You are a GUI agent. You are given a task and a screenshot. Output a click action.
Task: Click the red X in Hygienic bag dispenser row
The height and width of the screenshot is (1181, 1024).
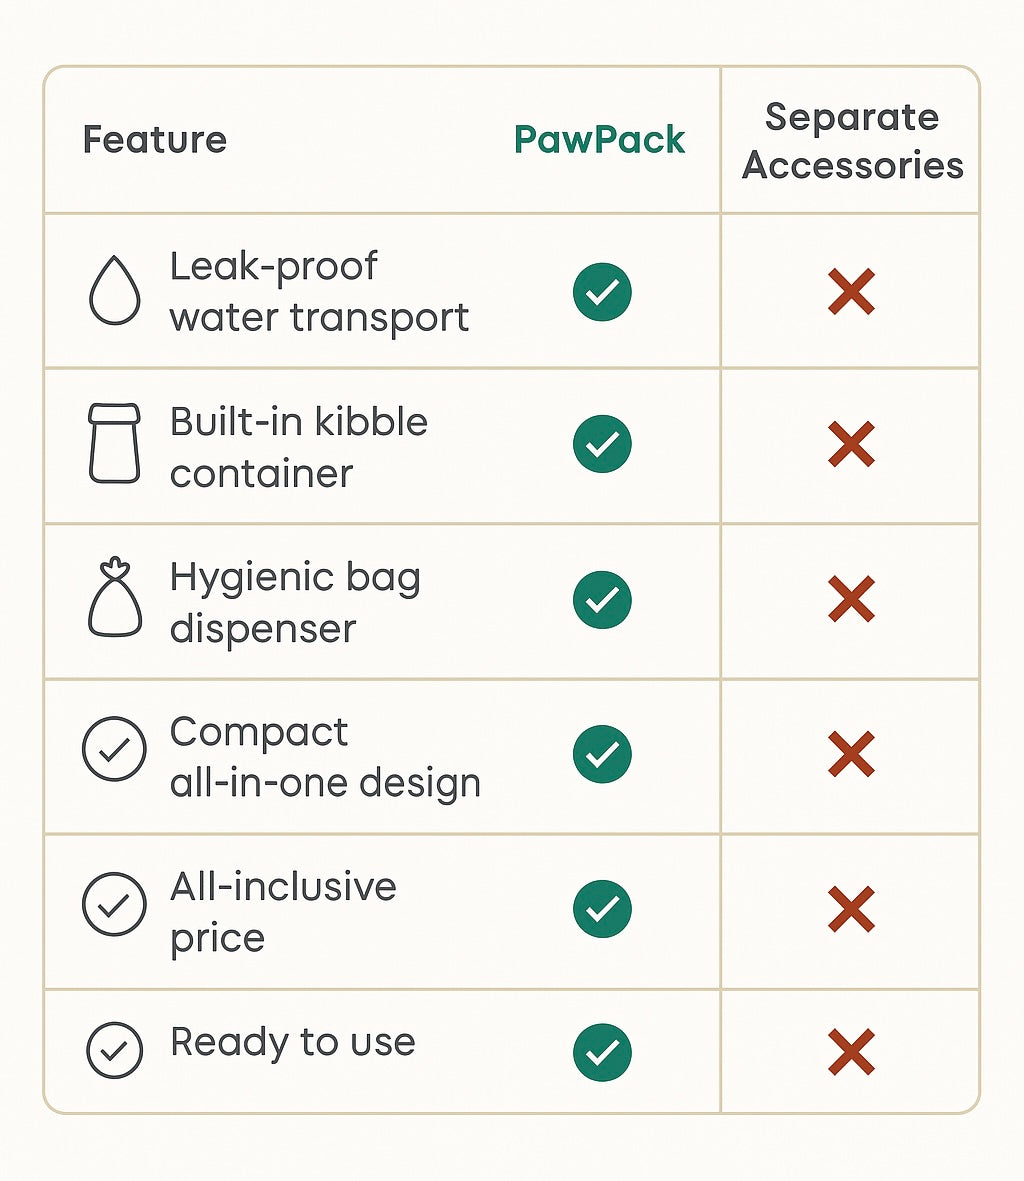(851, 599)
